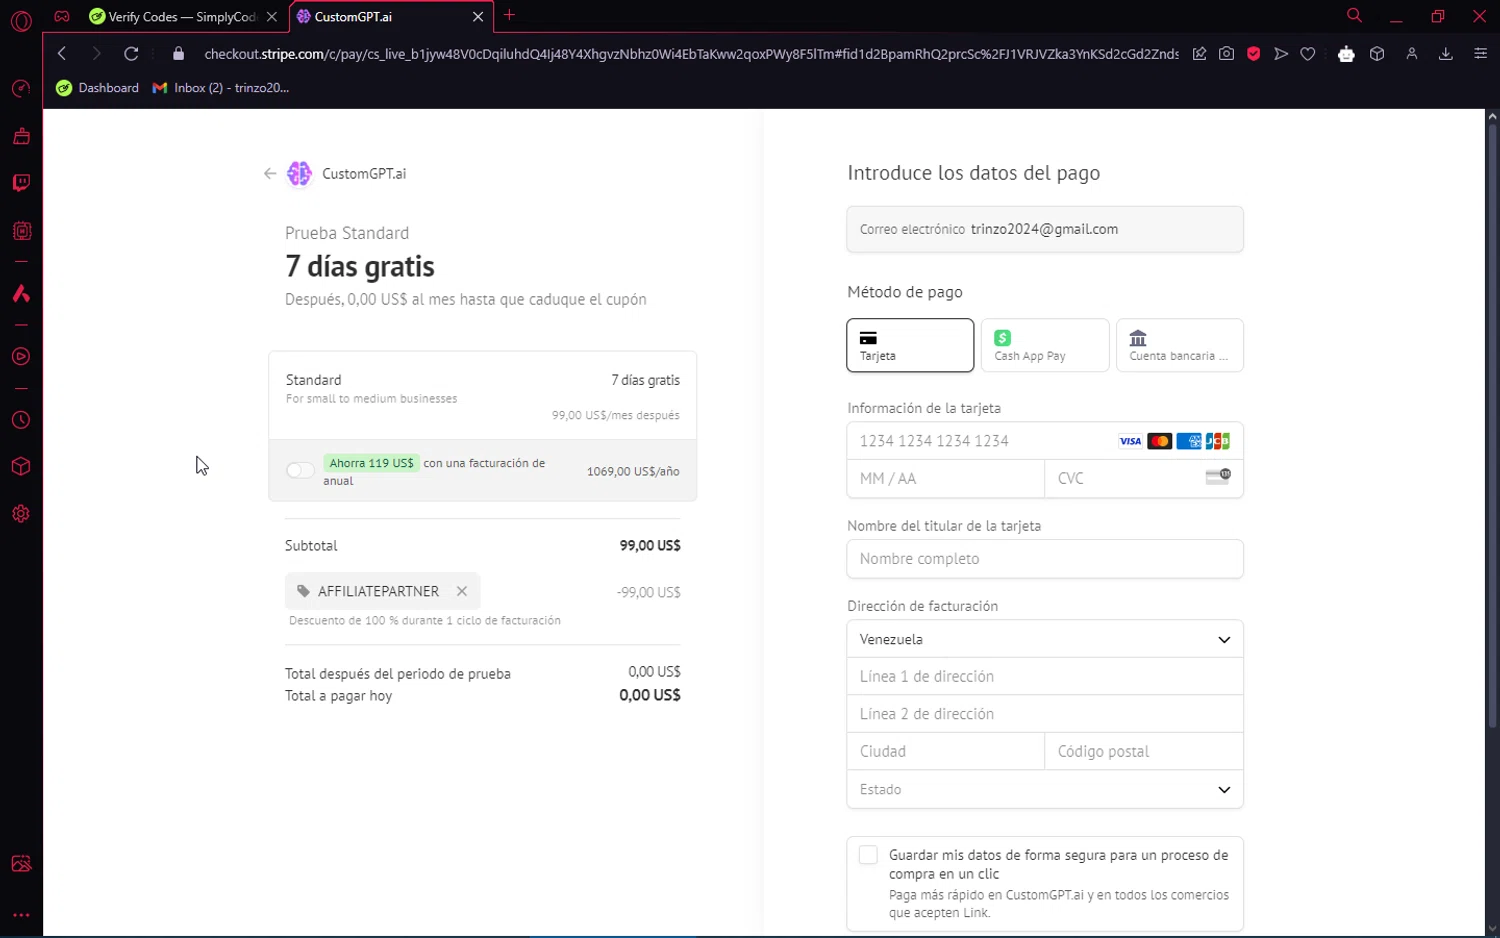Click the CVC card help icon

tap(1218, 477)
